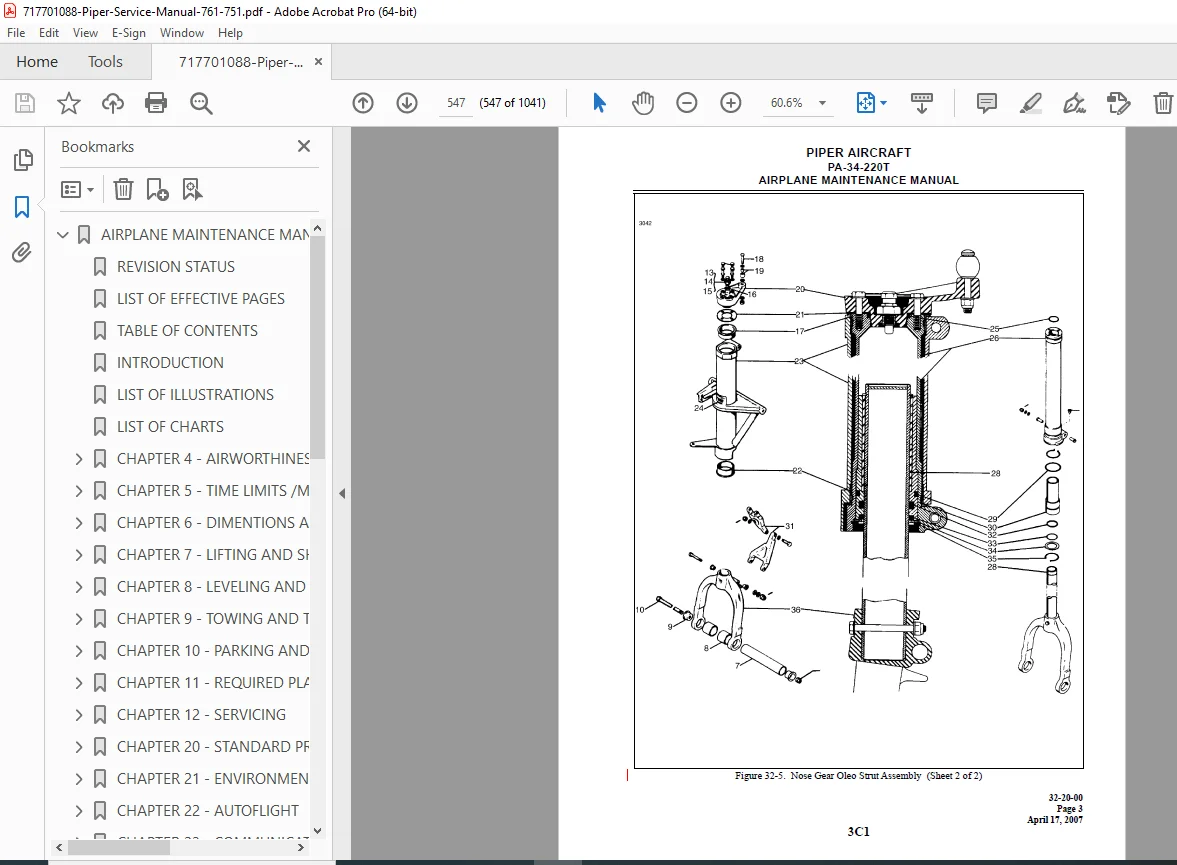Click the bookmarks vertical scrollbar thumb
This screenshot has width=1177, height=865.
pos(318,347)
